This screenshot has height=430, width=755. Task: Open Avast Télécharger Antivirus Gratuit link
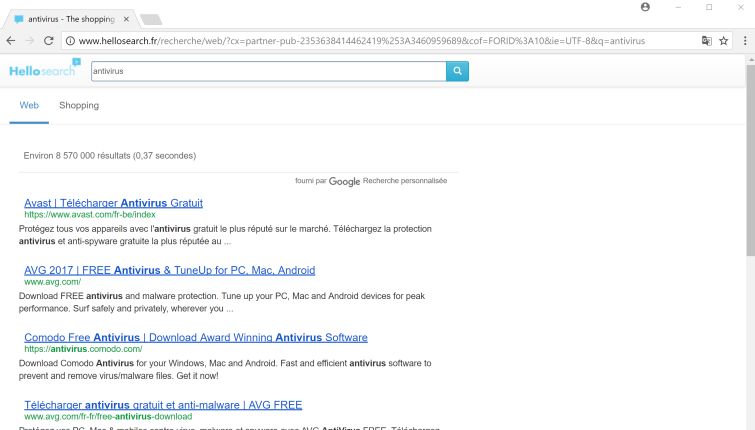tap(114, 203)
